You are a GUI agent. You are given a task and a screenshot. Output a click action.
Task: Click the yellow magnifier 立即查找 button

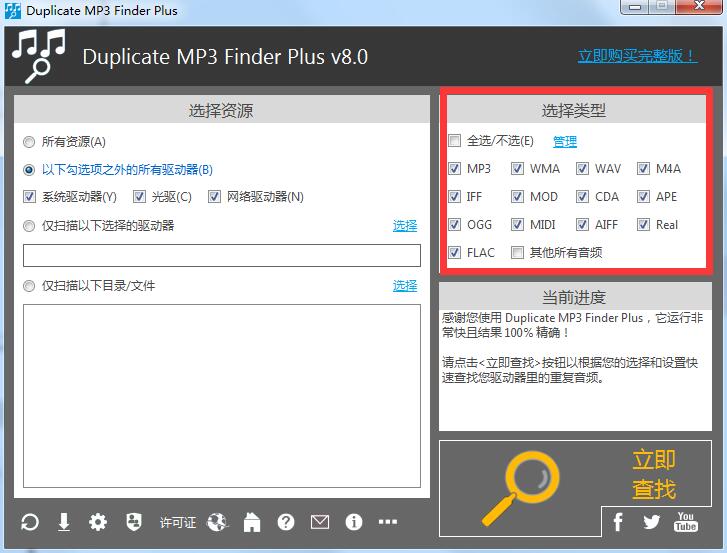575,488
